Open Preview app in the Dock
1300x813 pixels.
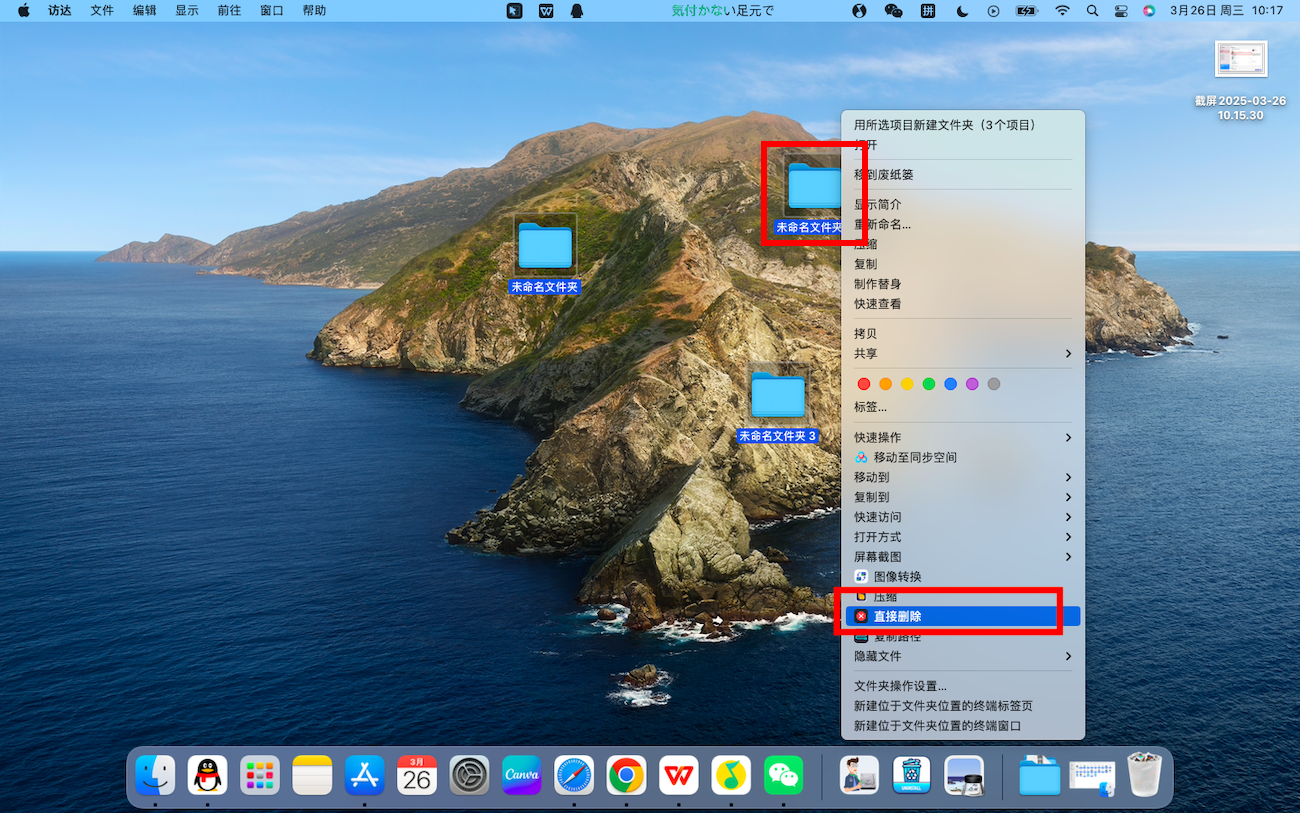[x=964, y=775]
